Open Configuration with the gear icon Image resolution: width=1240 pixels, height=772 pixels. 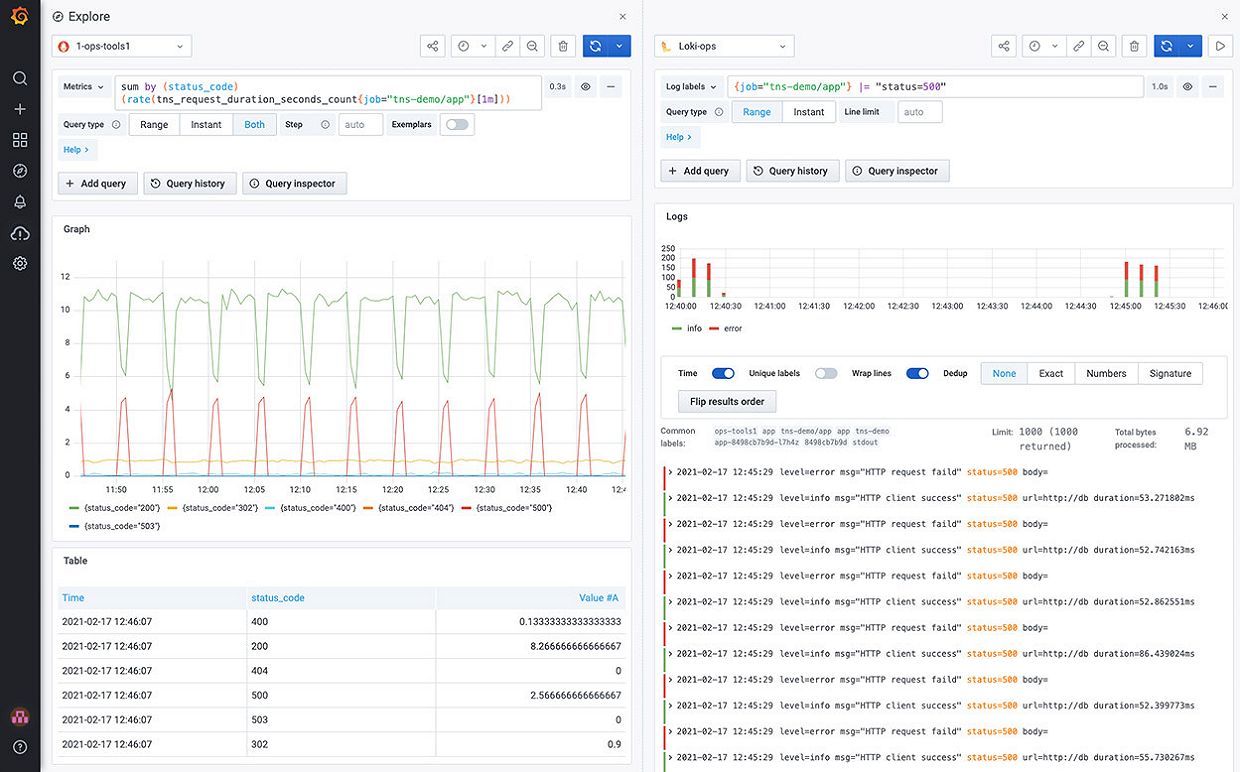tap(21, 262)
